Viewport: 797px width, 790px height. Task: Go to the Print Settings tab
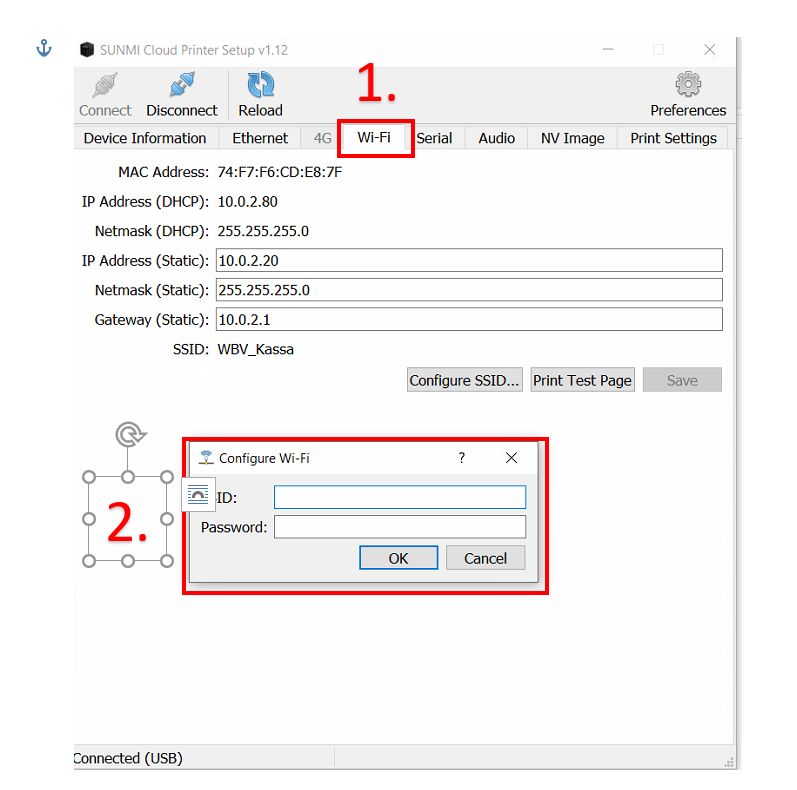pos(673,138)
